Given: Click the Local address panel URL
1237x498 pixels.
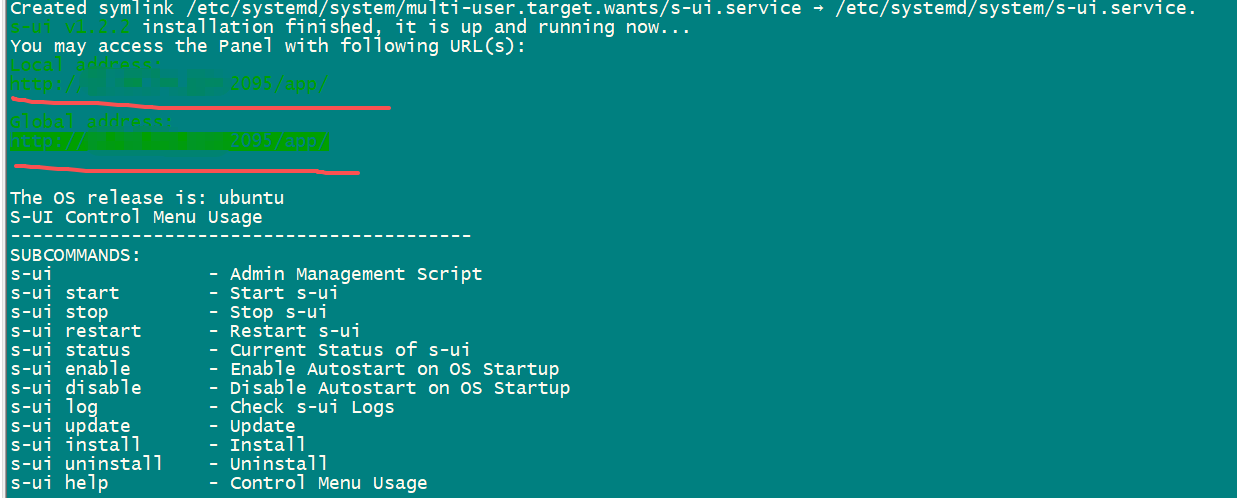Looking at the screenshot, I should (x=168, y=84).
